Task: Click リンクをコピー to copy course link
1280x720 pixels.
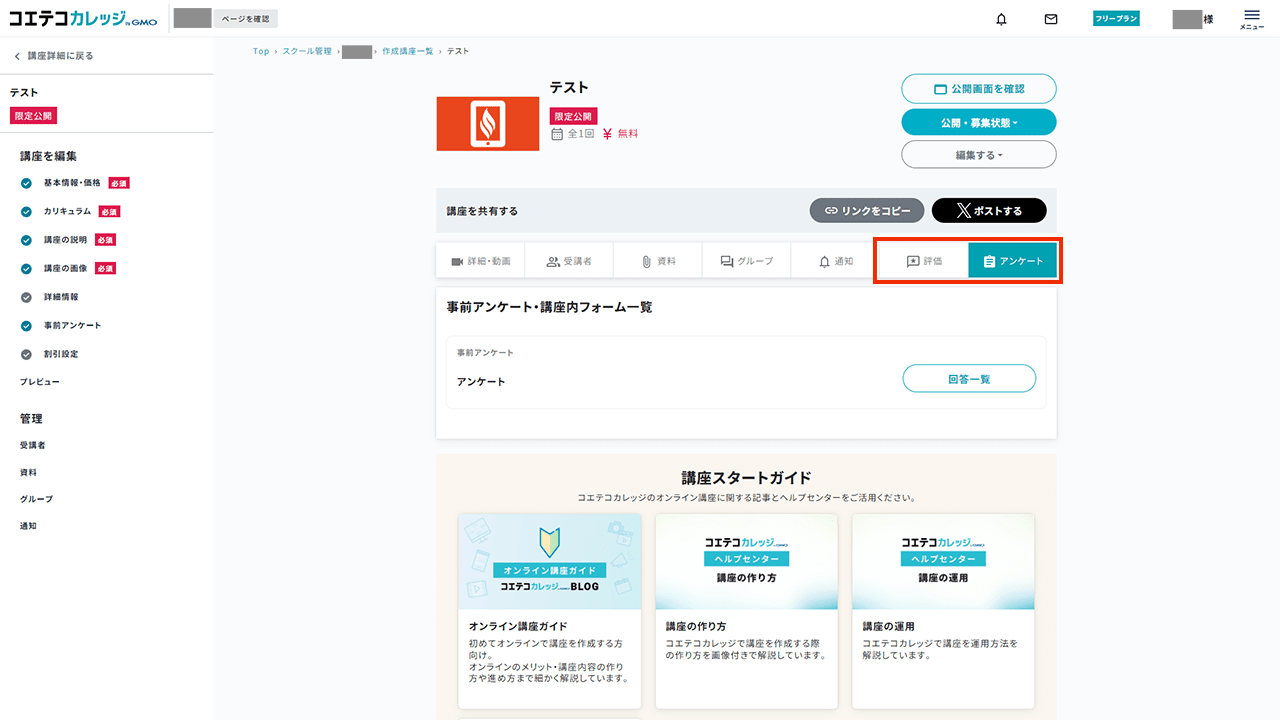Action: pos(866,210)
